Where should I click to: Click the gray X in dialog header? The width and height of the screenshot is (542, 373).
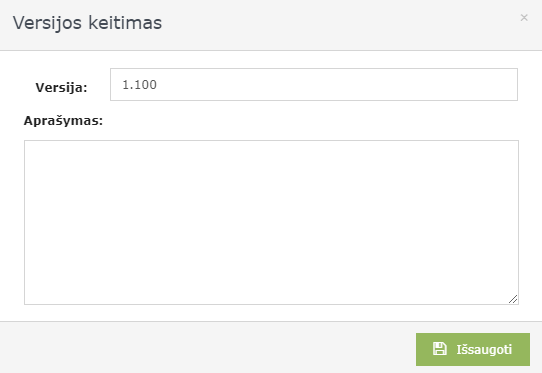pos(524,18)
